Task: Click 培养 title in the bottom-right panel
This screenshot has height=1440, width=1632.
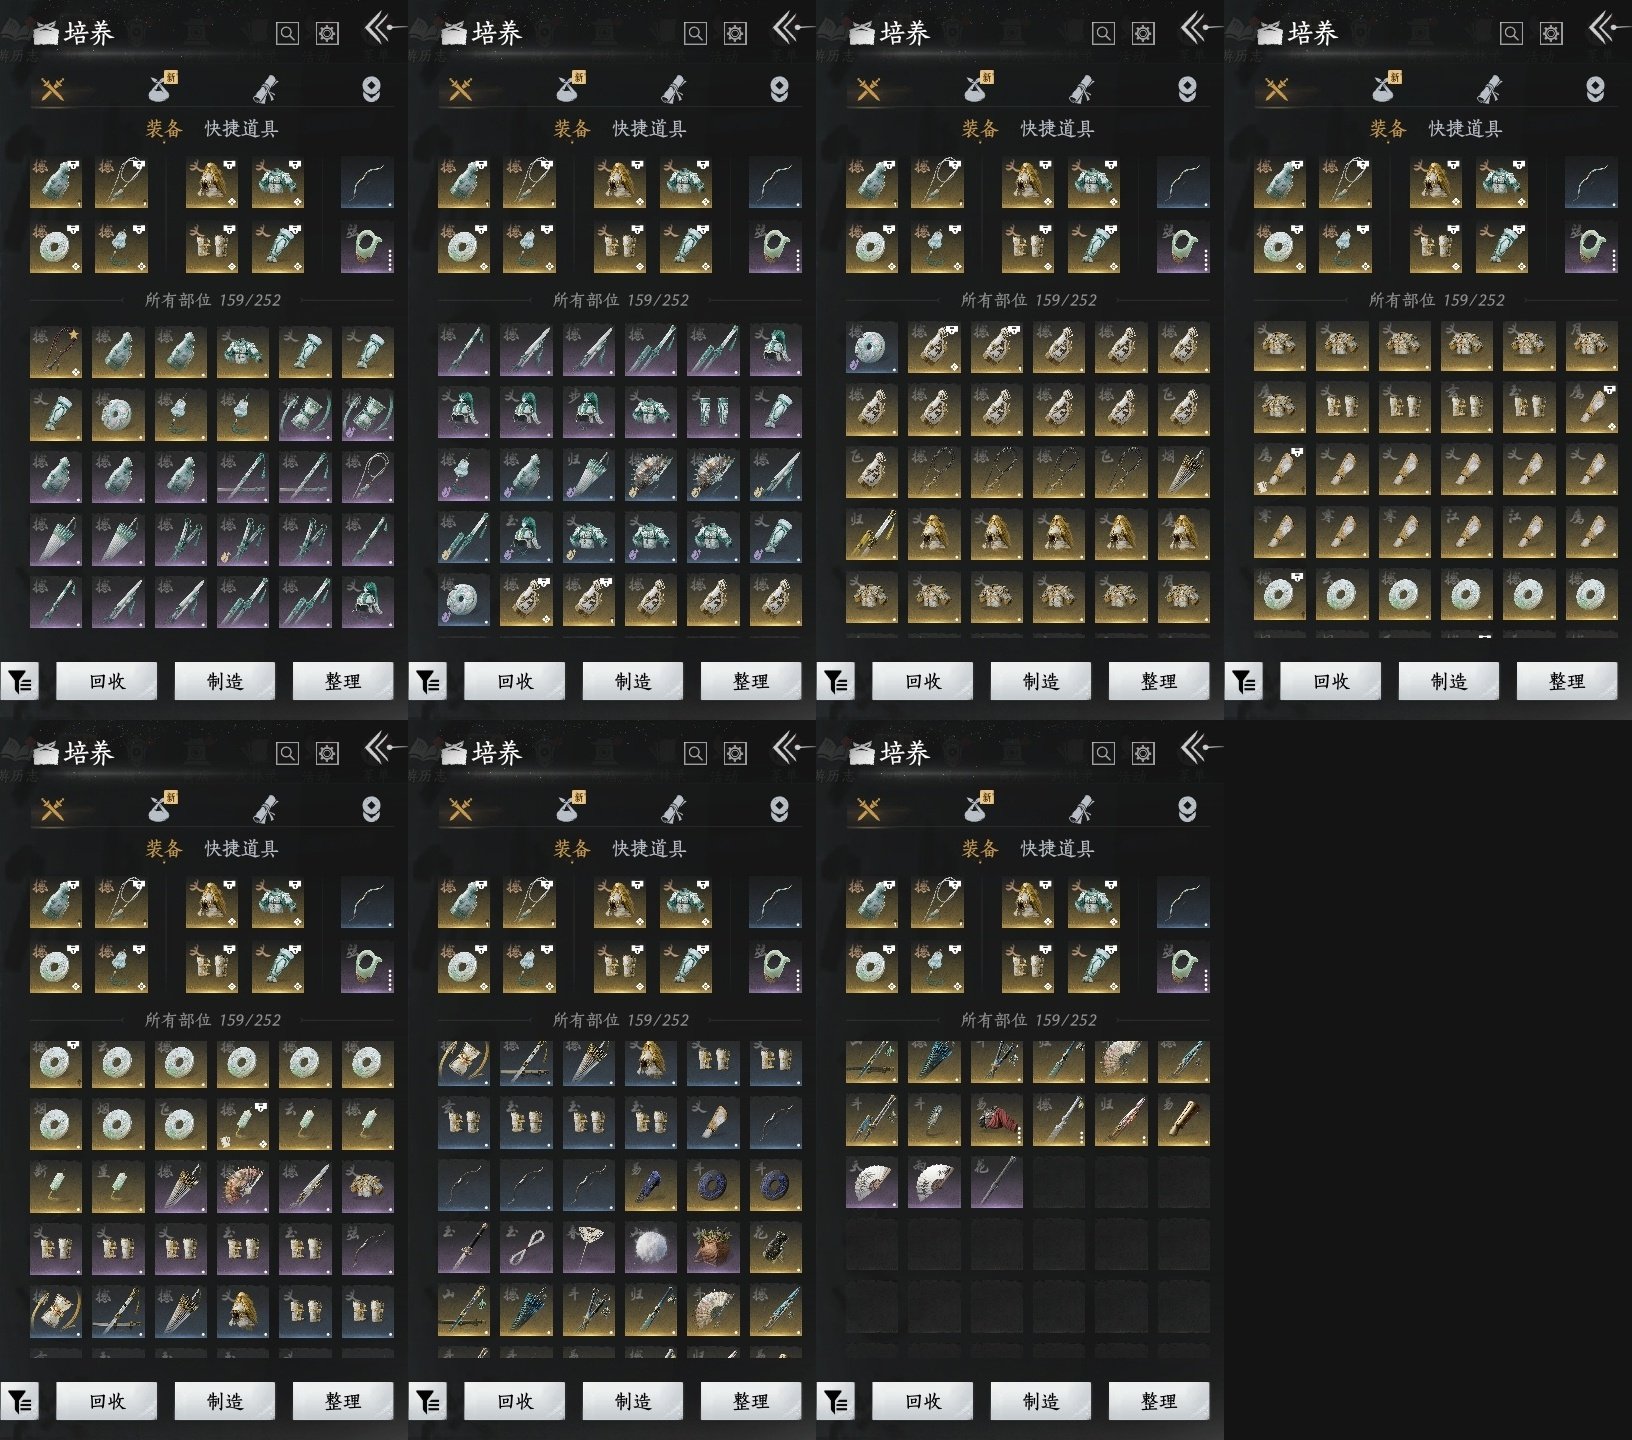Action: [904, 753]
